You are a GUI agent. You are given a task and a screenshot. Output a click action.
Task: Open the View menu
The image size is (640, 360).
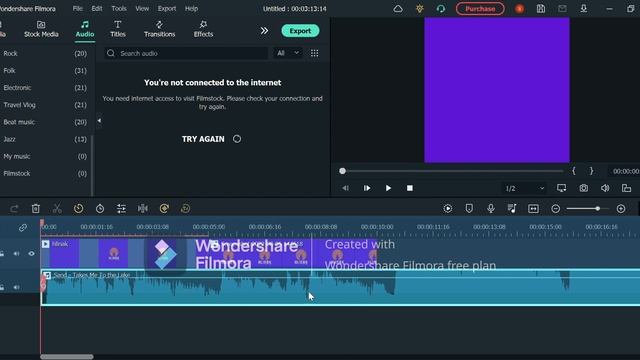click(142, 9)
